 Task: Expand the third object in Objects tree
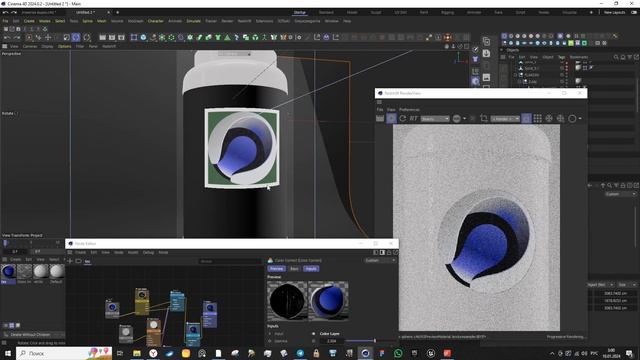(x=516, y=75)
